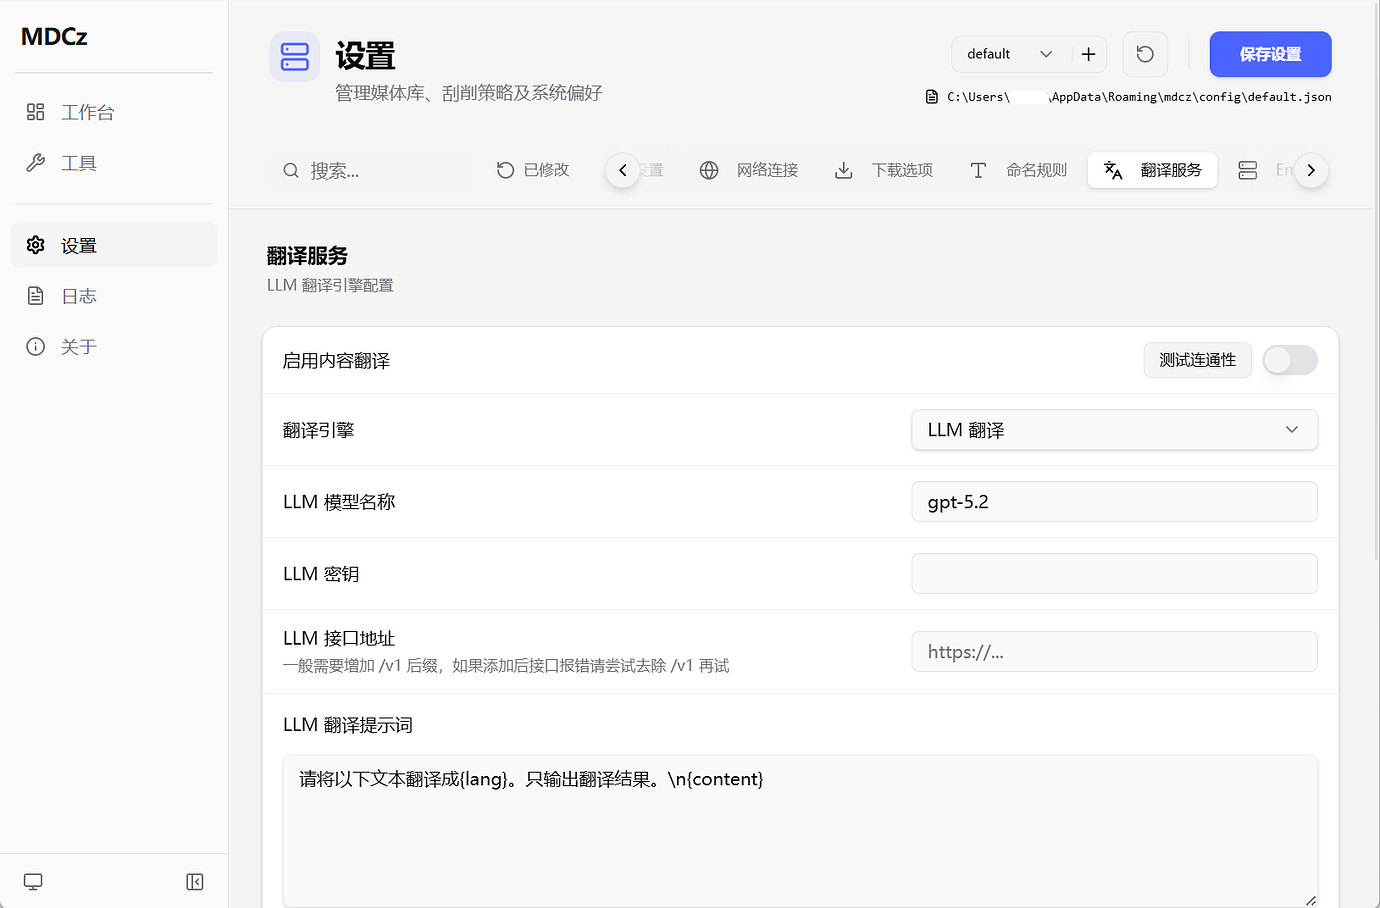Open the 日志 log page
This screenshot has height=908, width=1380.
click(x=113, y=296)
